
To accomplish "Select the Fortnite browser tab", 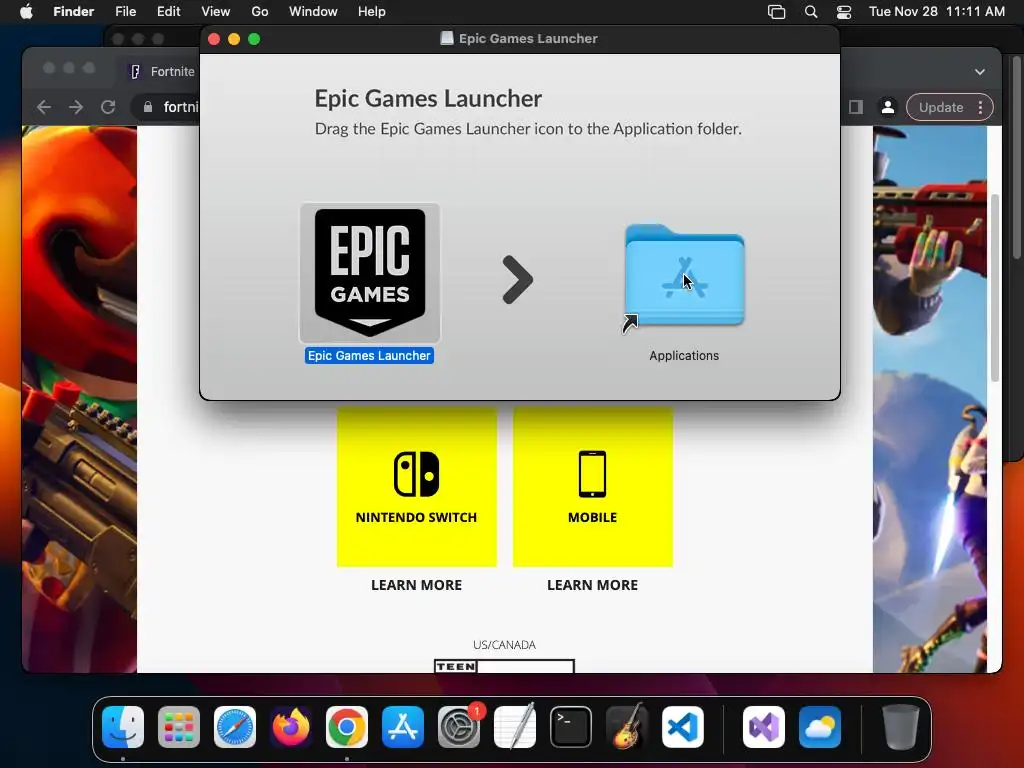I will tap(163, 72).
